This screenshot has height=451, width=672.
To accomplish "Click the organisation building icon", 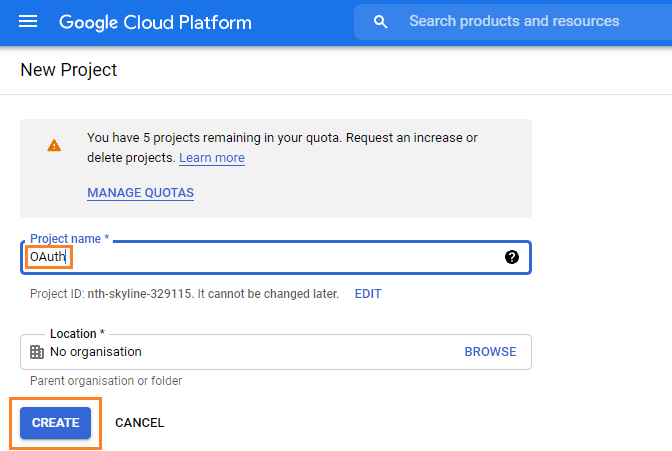I will coord(37,352).
